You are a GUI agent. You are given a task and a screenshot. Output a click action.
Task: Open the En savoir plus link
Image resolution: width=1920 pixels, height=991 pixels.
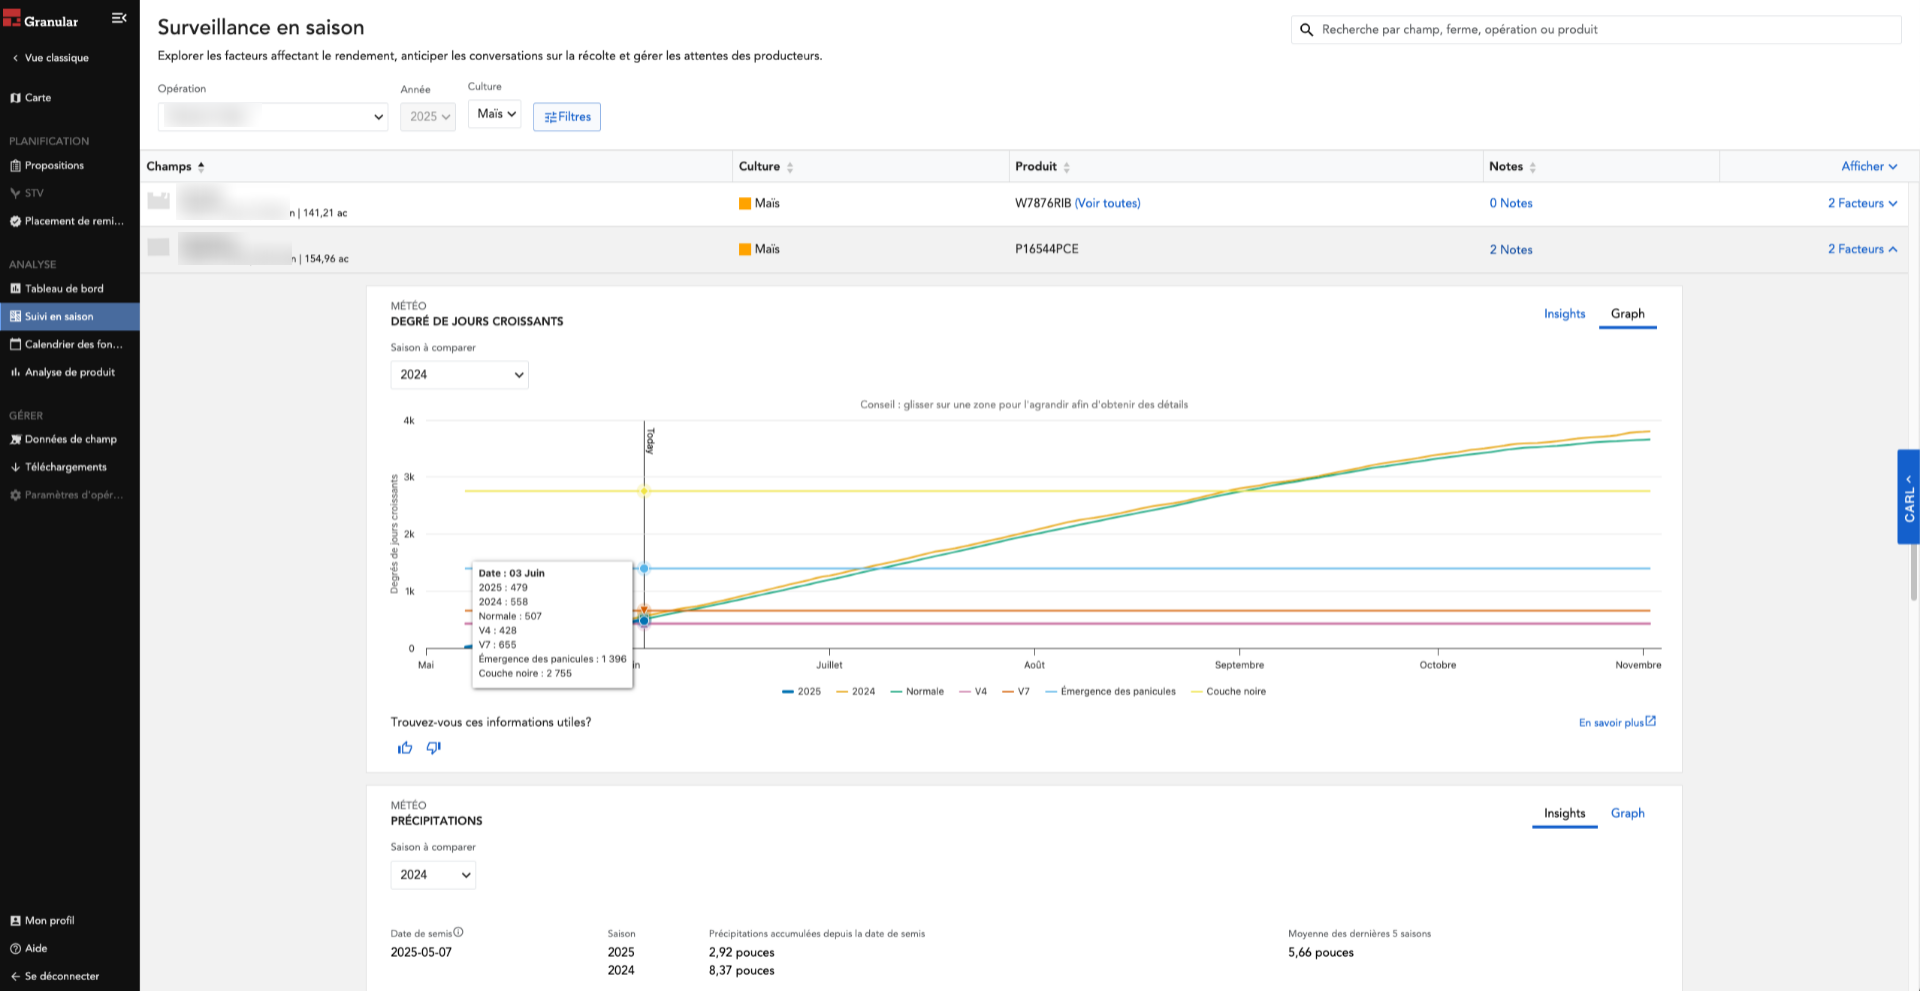tap(1617, 722)
